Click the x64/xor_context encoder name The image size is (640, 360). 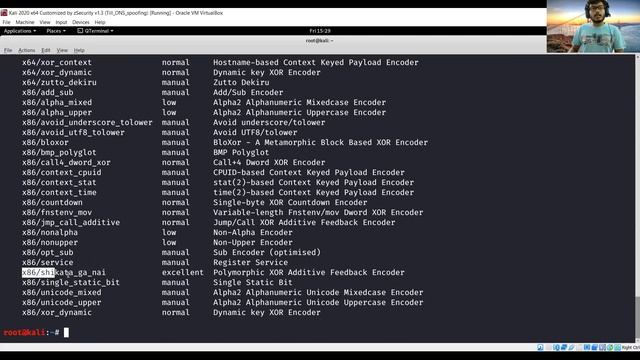pos(57,62)
